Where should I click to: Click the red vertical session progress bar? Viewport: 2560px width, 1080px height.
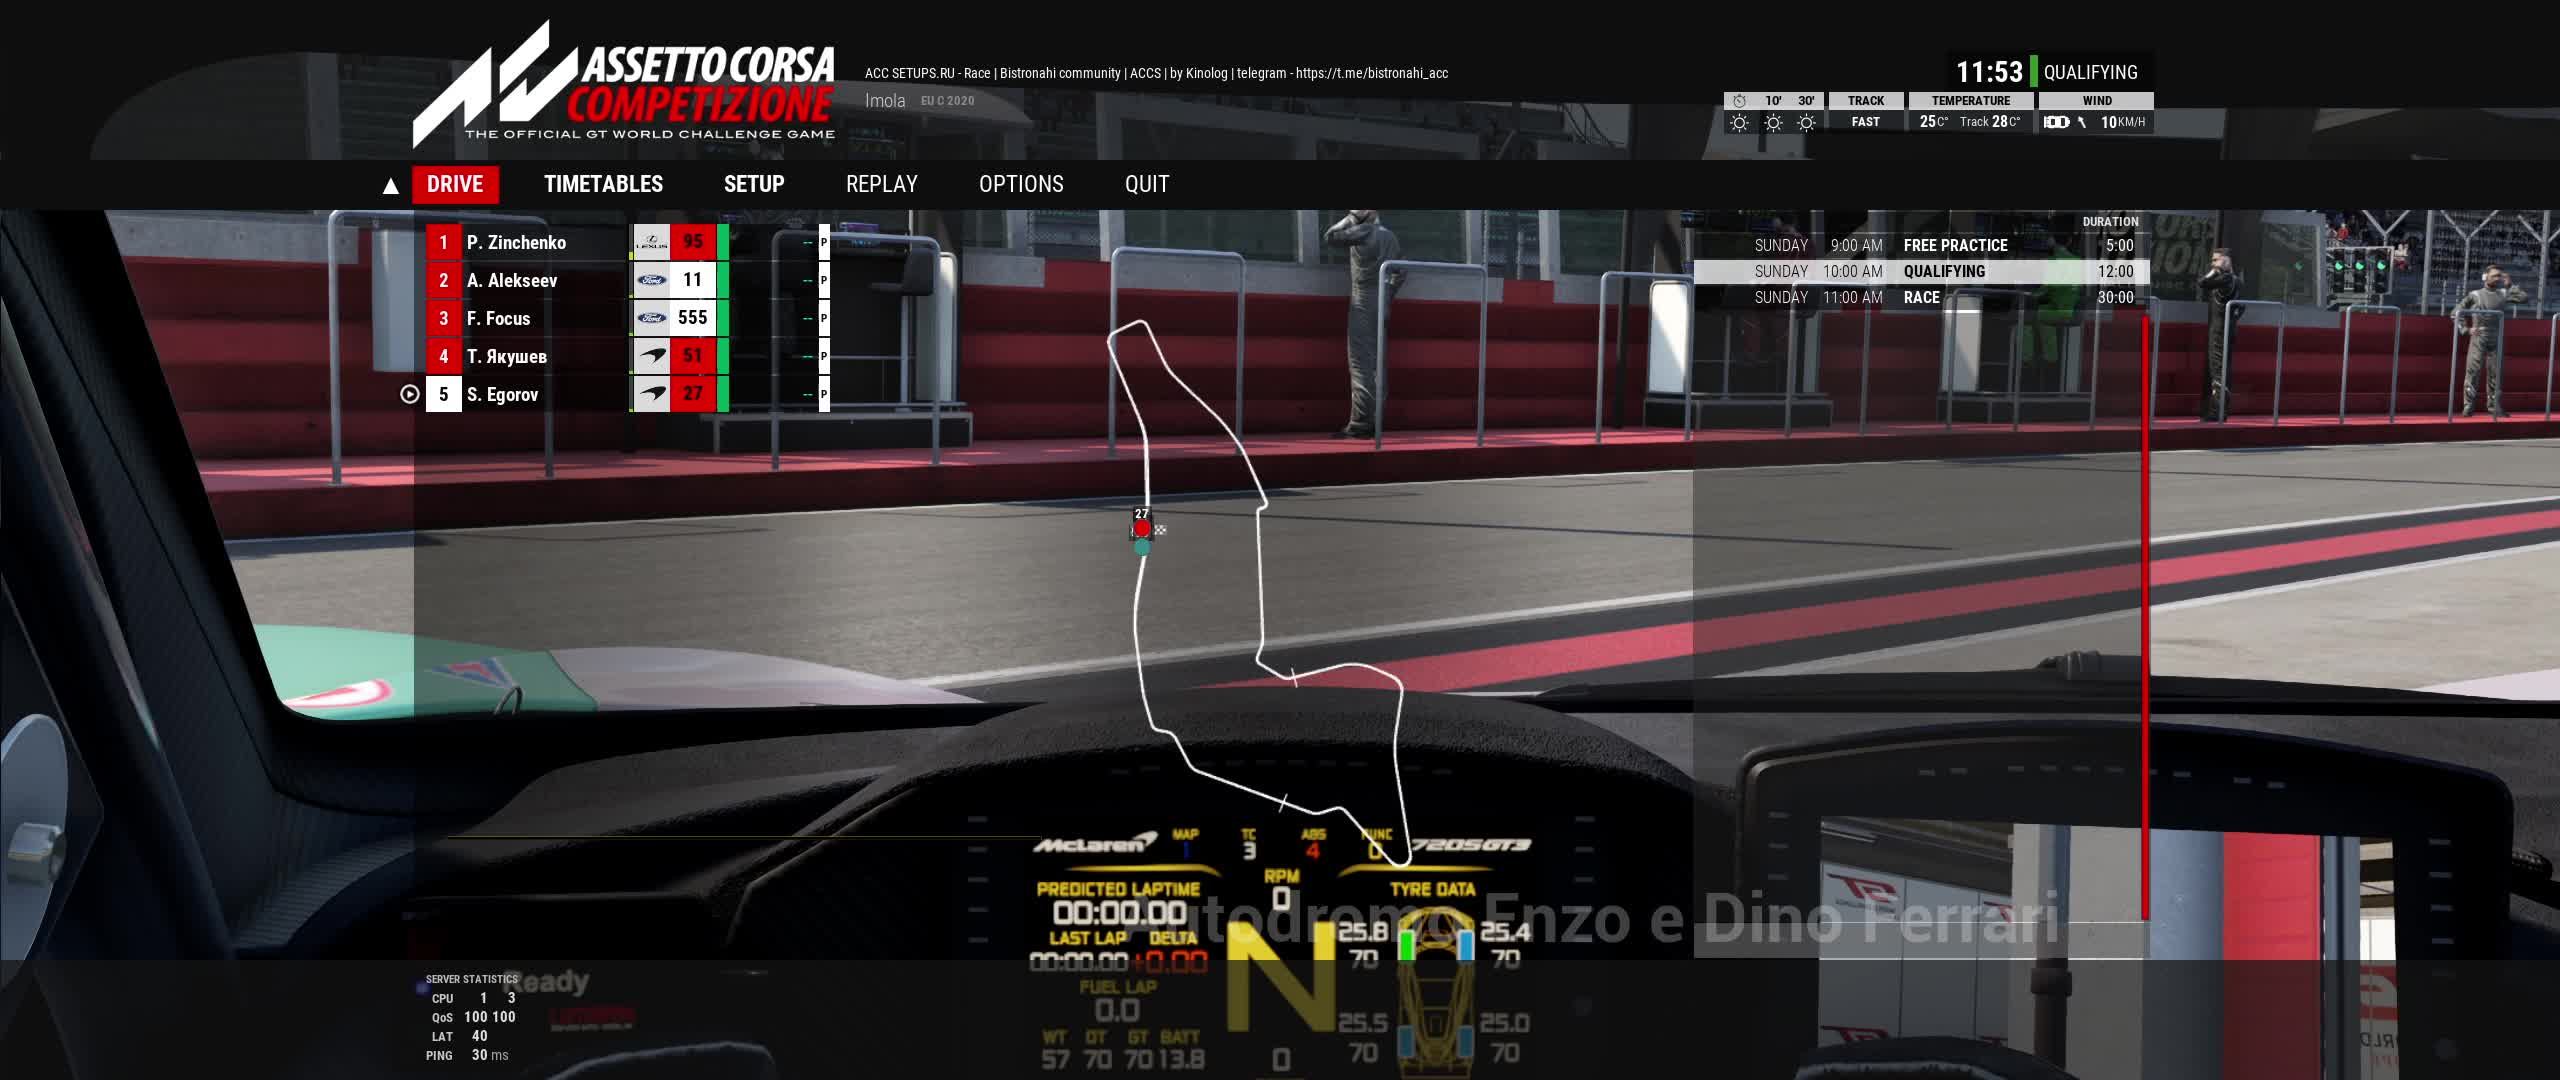click(x=2144, y=615)
